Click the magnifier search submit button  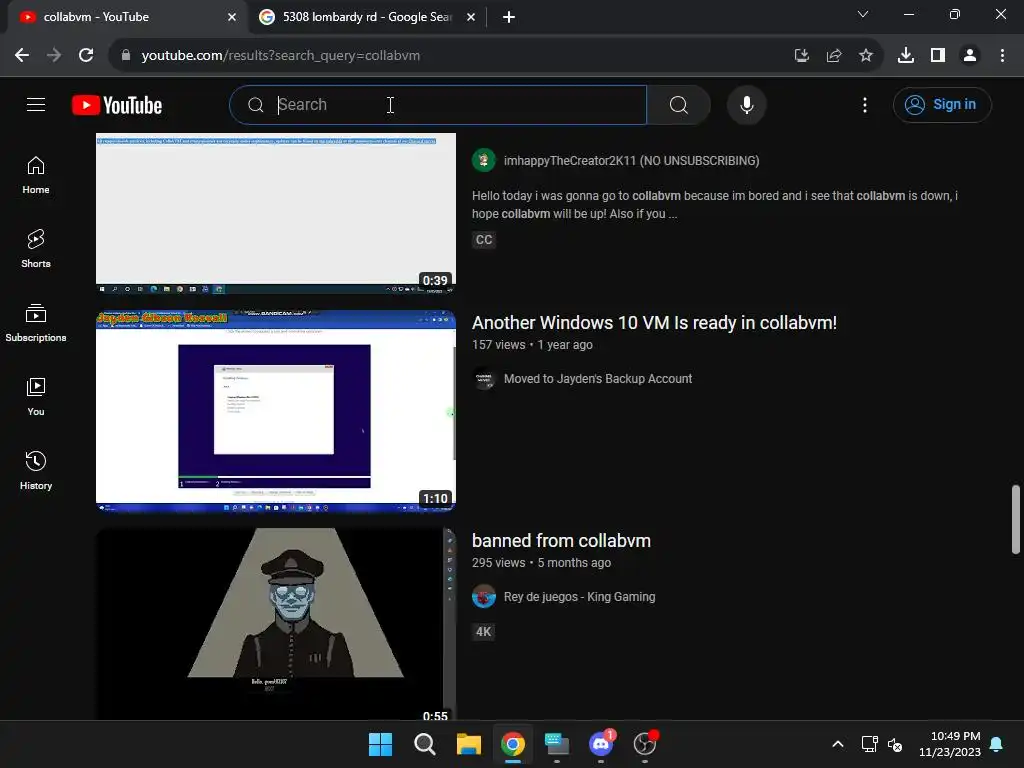click(x=679, y=104)
